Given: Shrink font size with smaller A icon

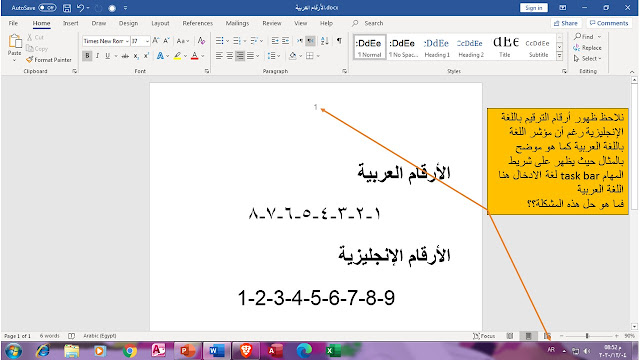Looking at the screenshot, I should pyautogui.click(x=166, y=41).
